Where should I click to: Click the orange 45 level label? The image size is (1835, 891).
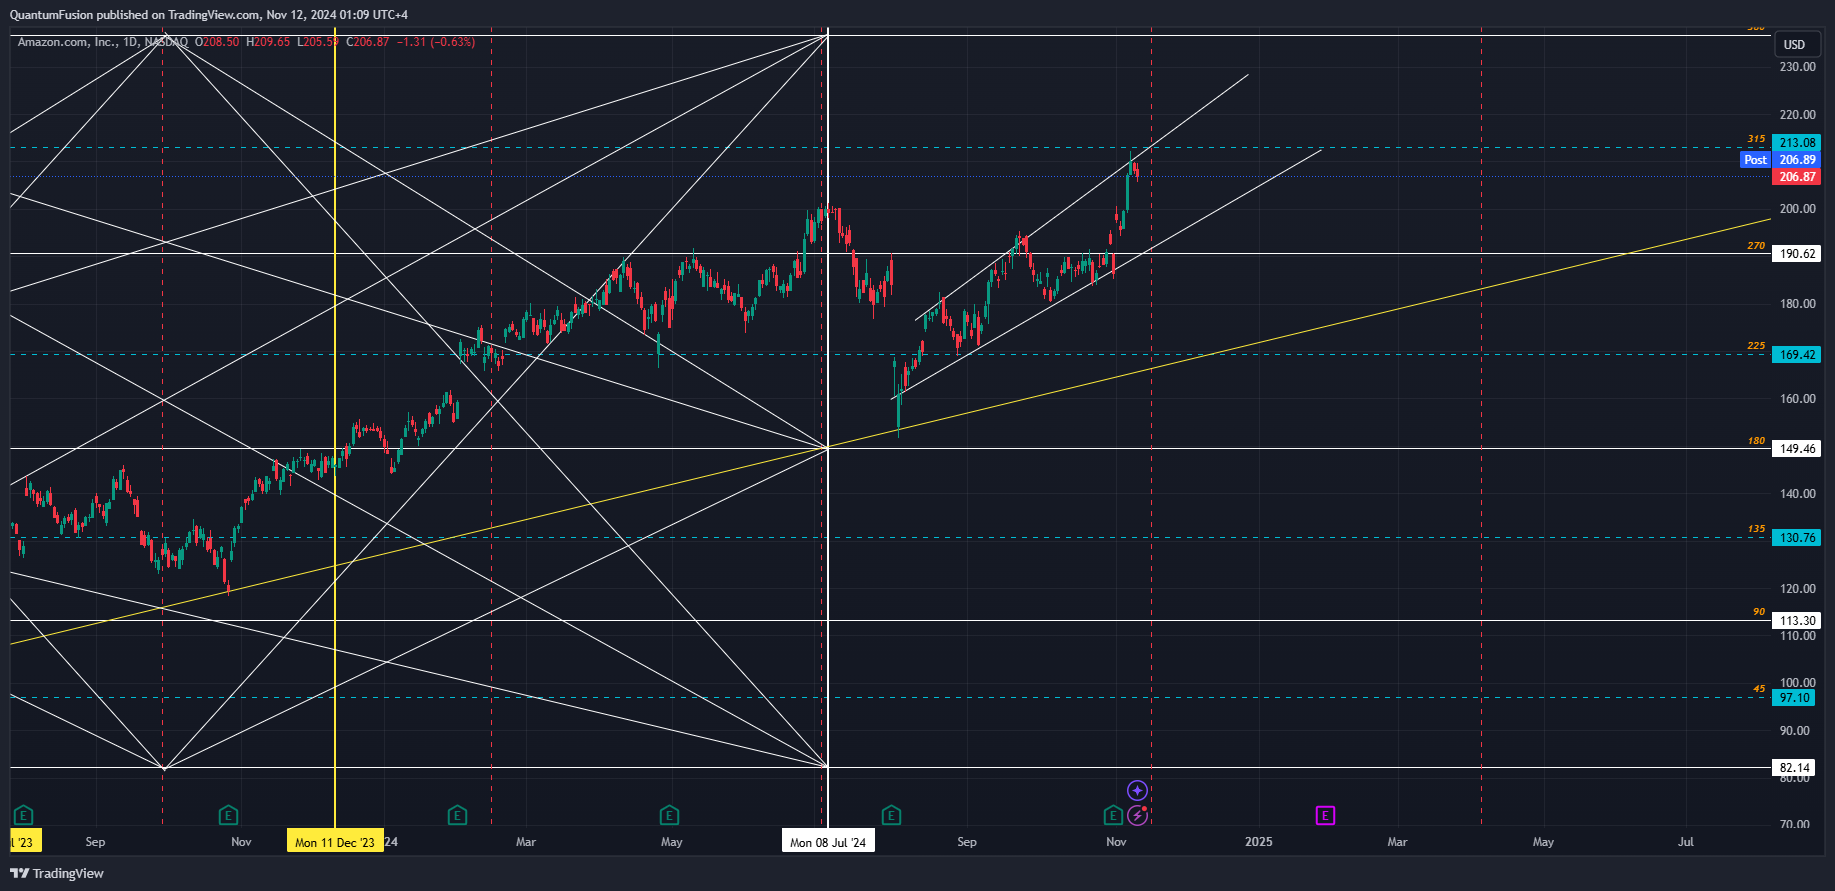1759,689
